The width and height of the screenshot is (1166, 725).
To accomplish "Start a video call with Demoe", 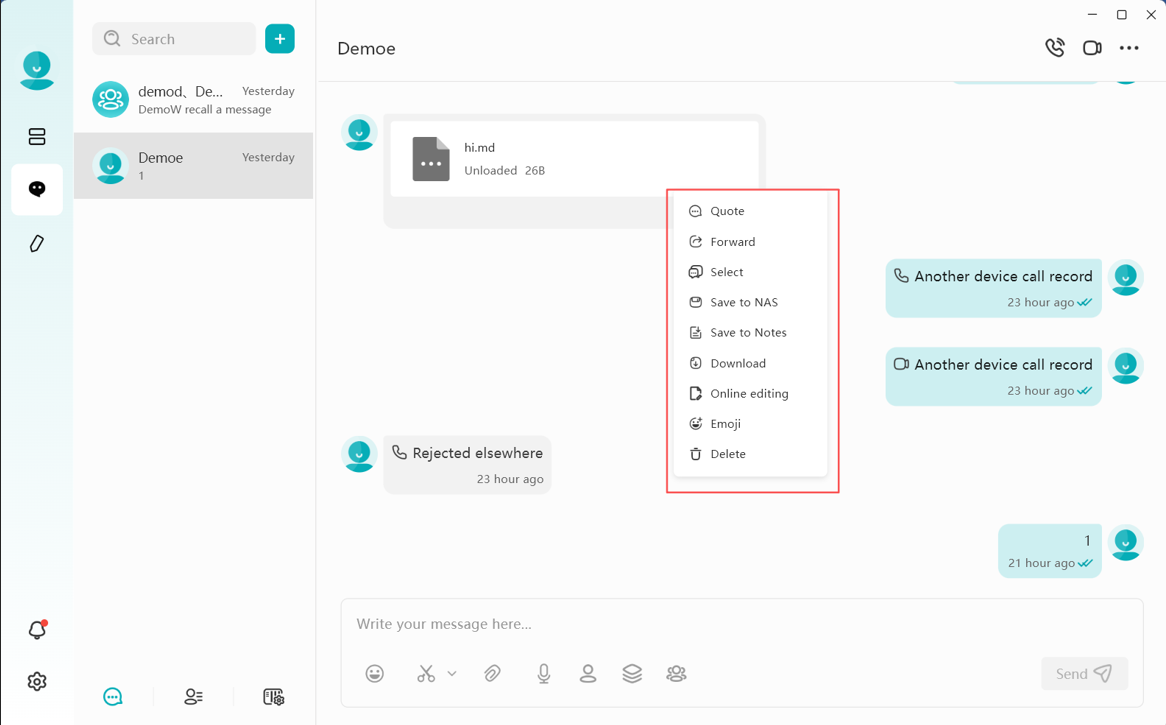I will pos(1092,48).
